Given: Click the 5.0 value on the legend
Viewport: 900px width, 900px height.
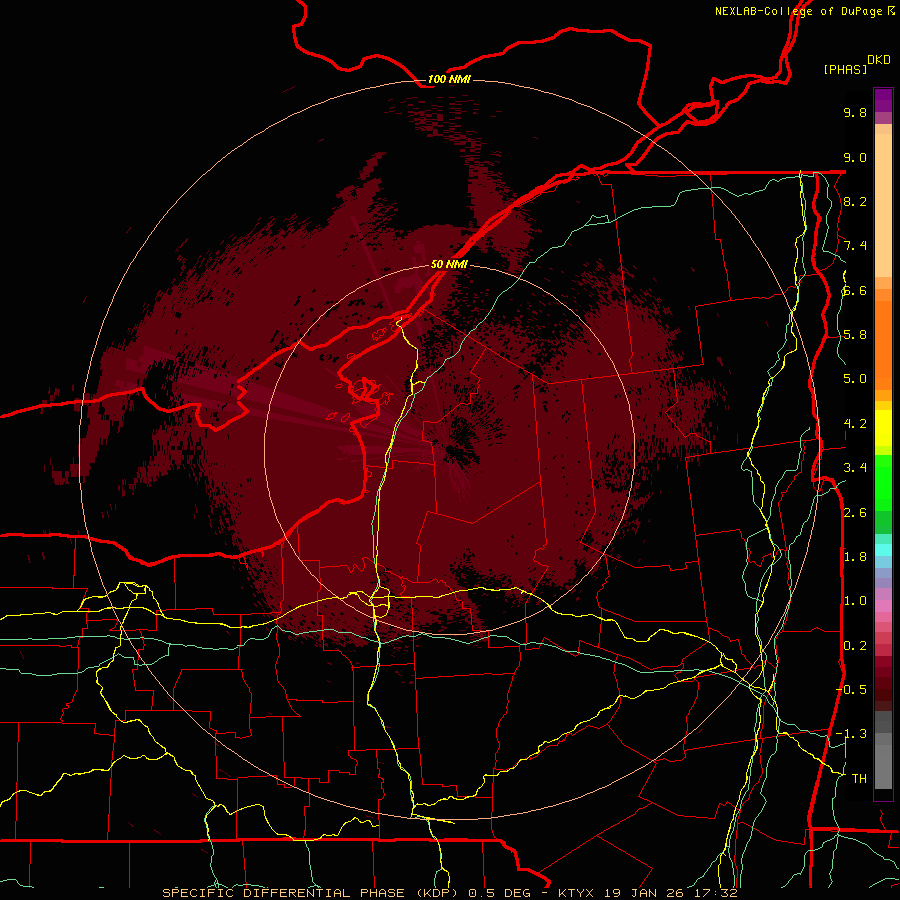Looking at the screenshot, I should (x=855, y=379).
